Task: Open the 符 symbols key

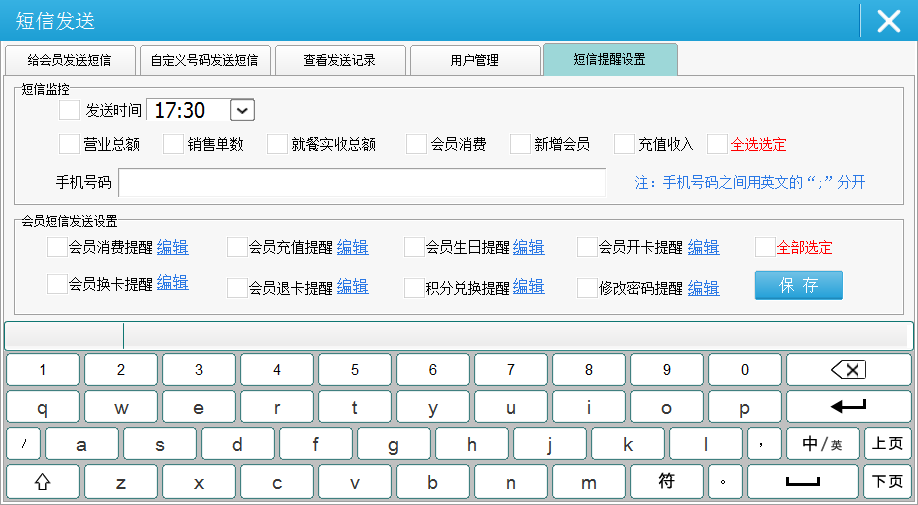Action: 666,482
